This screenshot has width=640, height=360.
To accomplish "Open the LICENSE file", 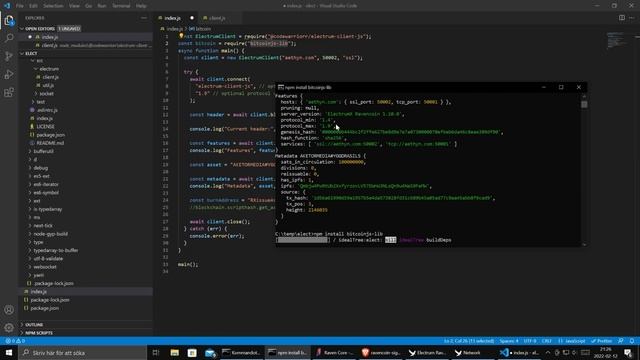I will (45, 127).
